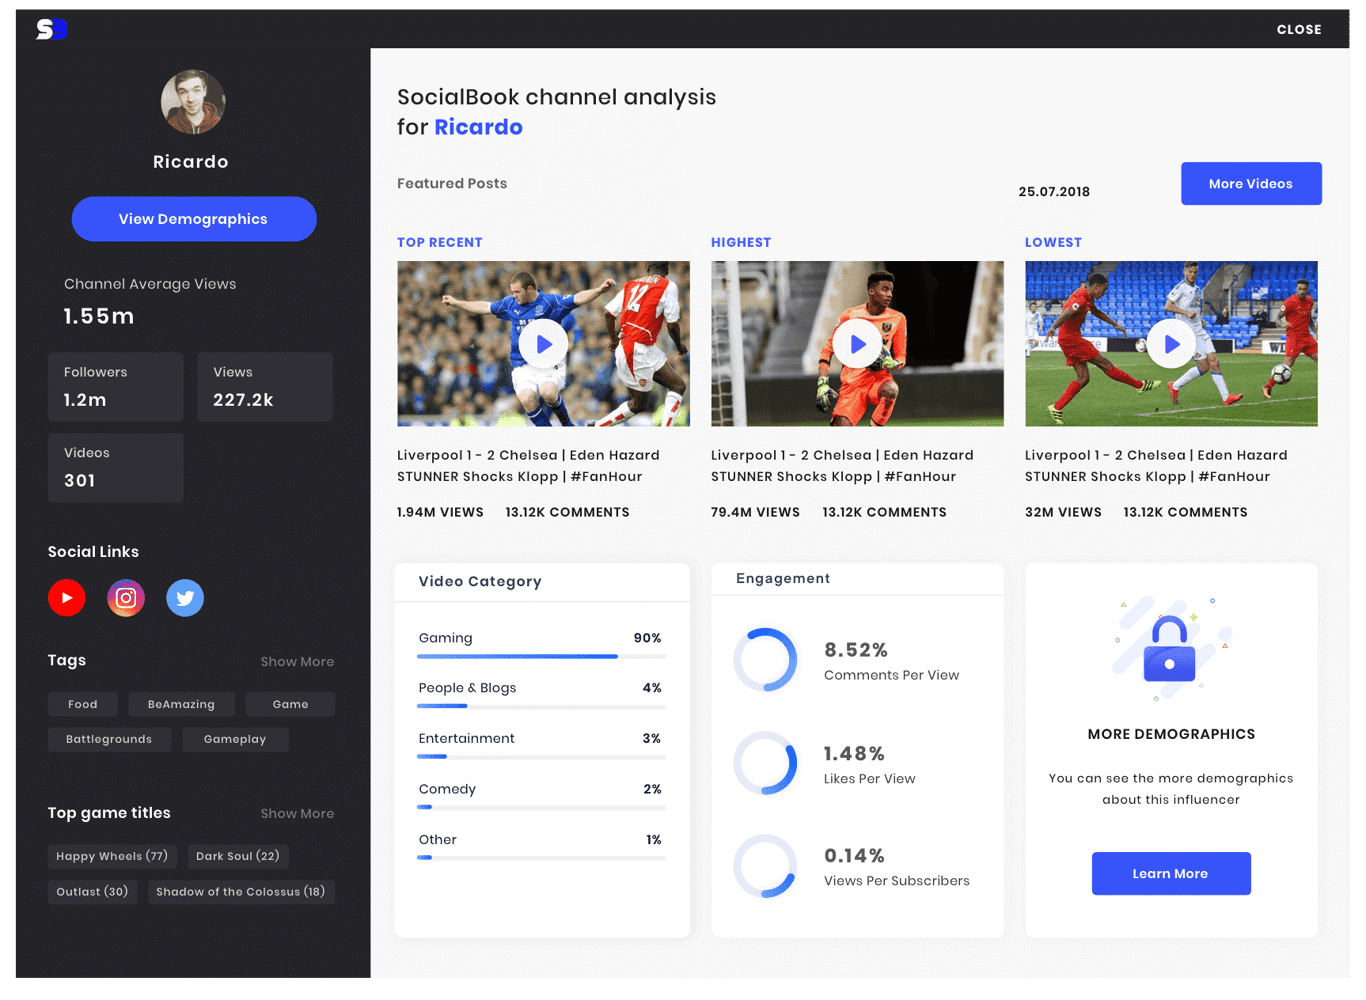Click the Learn More button
This screenshot has height=1000, width=1366.
[x=1171, y=873]
